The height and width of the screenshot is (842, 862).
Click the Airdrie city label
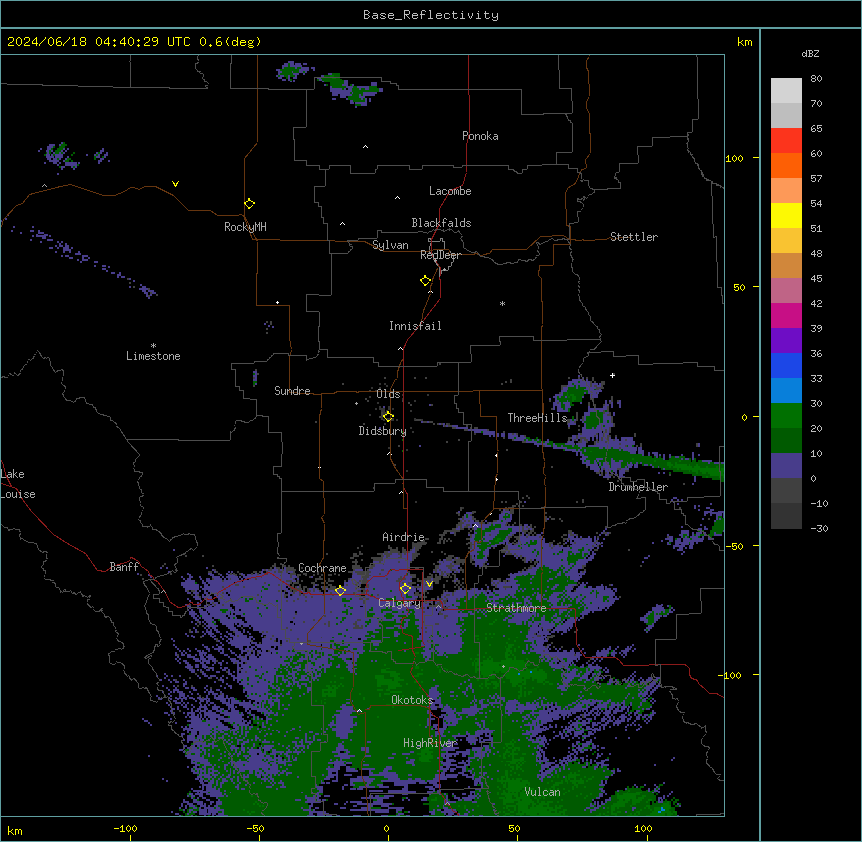pos(403,537)
